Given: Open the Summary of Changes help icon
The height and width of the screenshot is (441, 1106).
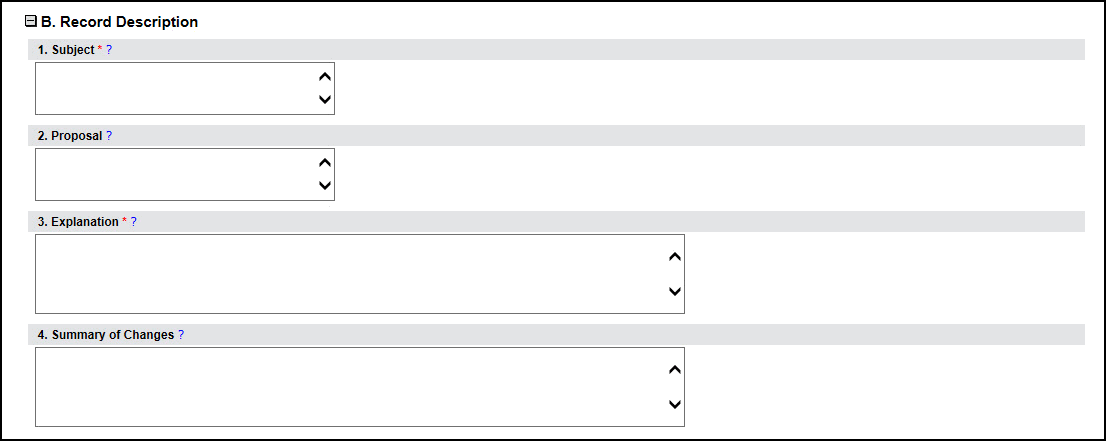Looking at the screenshot, I should (181, 335).
